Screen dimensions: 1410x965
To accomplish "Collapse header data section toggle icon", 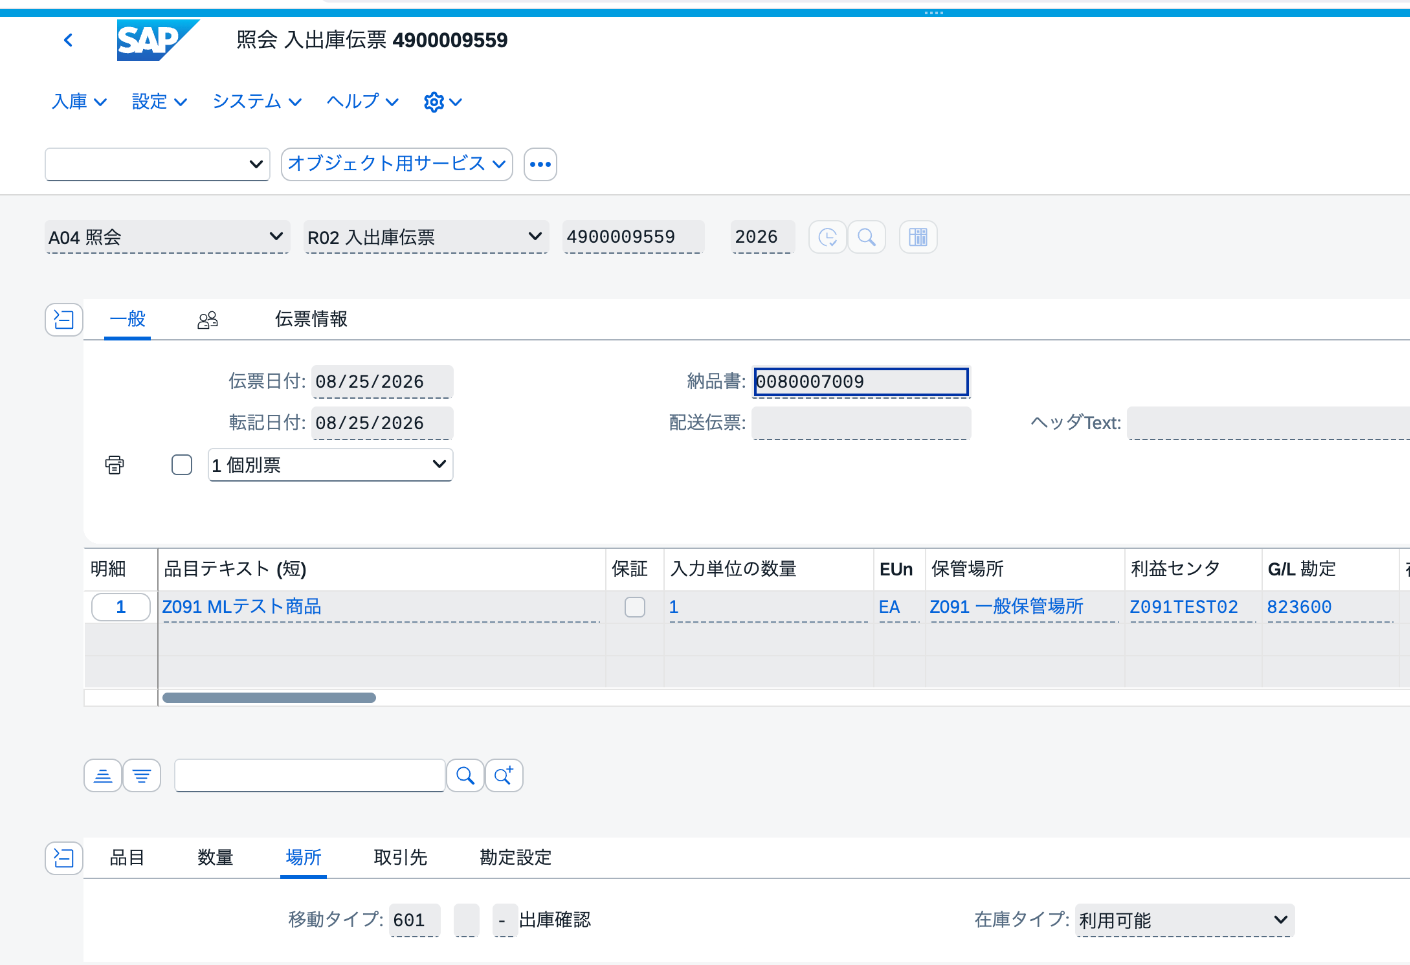I will pyautogui.click(x=64, y=320).
